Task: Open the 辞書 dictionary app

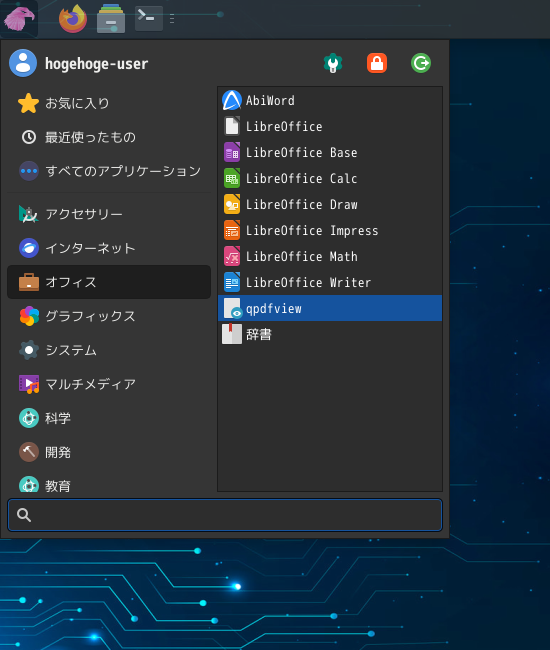Action: 330,334
